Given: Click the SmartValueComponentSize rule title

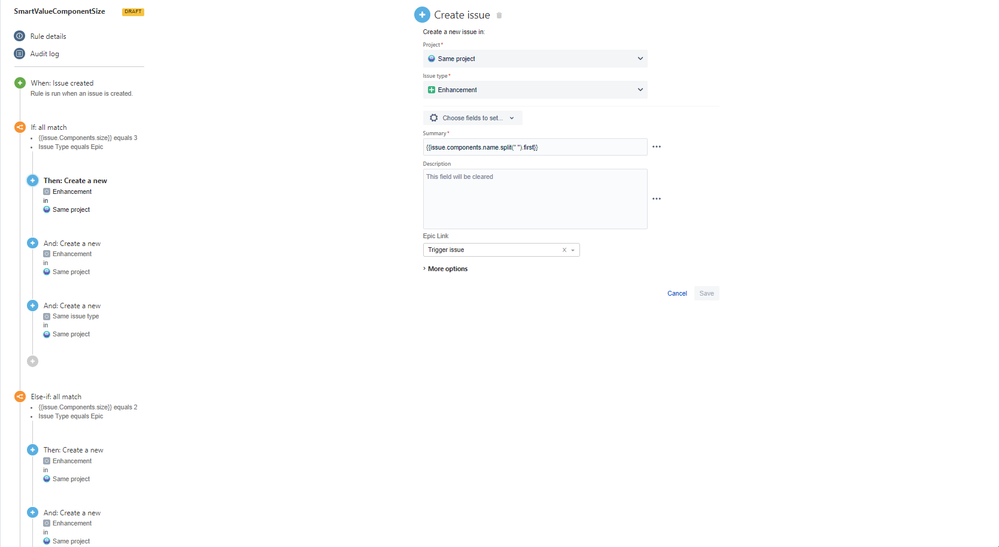Looking at the screenshot, I should 59,11.
